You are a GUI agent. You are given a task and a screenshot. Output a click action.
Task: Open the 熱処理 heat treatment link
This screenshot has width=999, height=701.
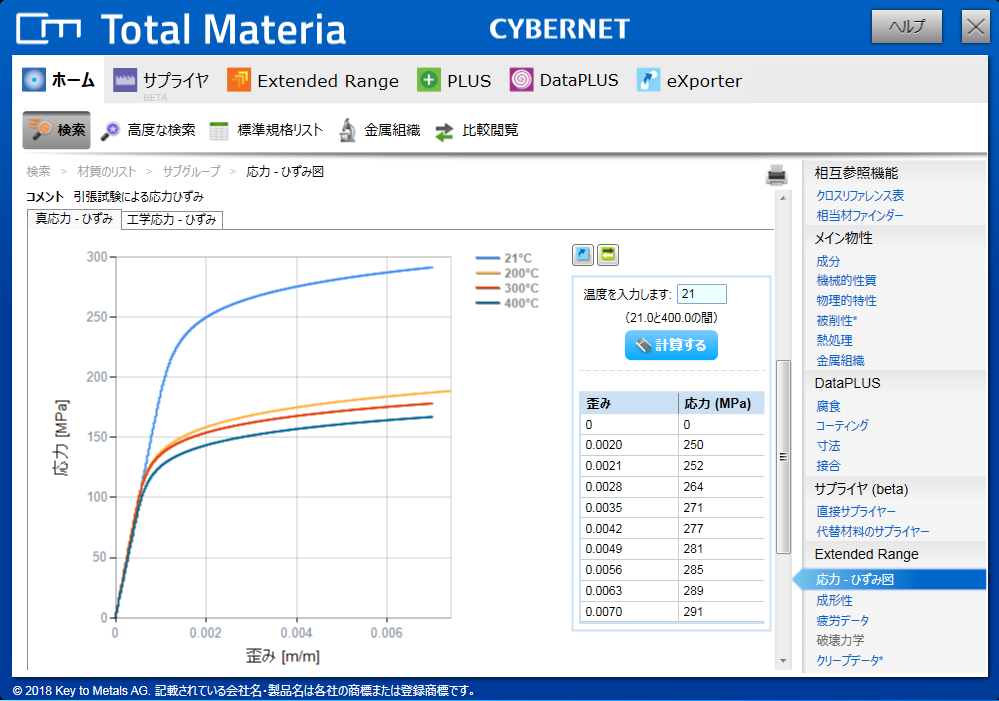click(835, 340)
